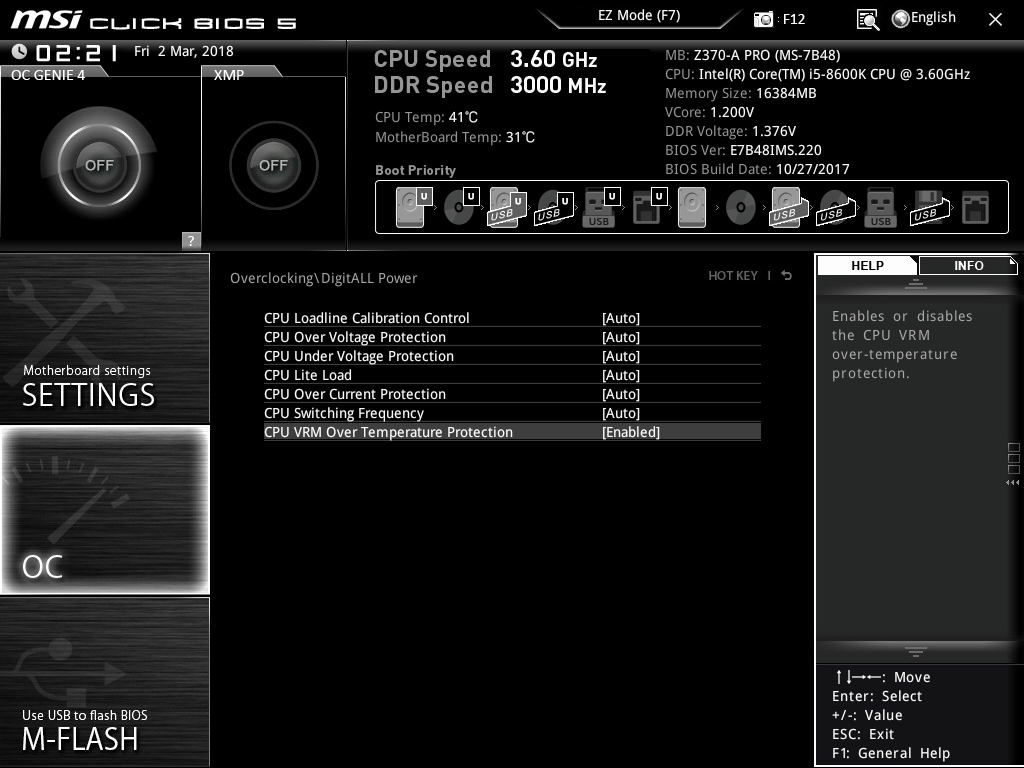Click the UEFI floppy disk boot icon
The height and width of the screenshot is (768, 1024).
(x=648, y=207)
